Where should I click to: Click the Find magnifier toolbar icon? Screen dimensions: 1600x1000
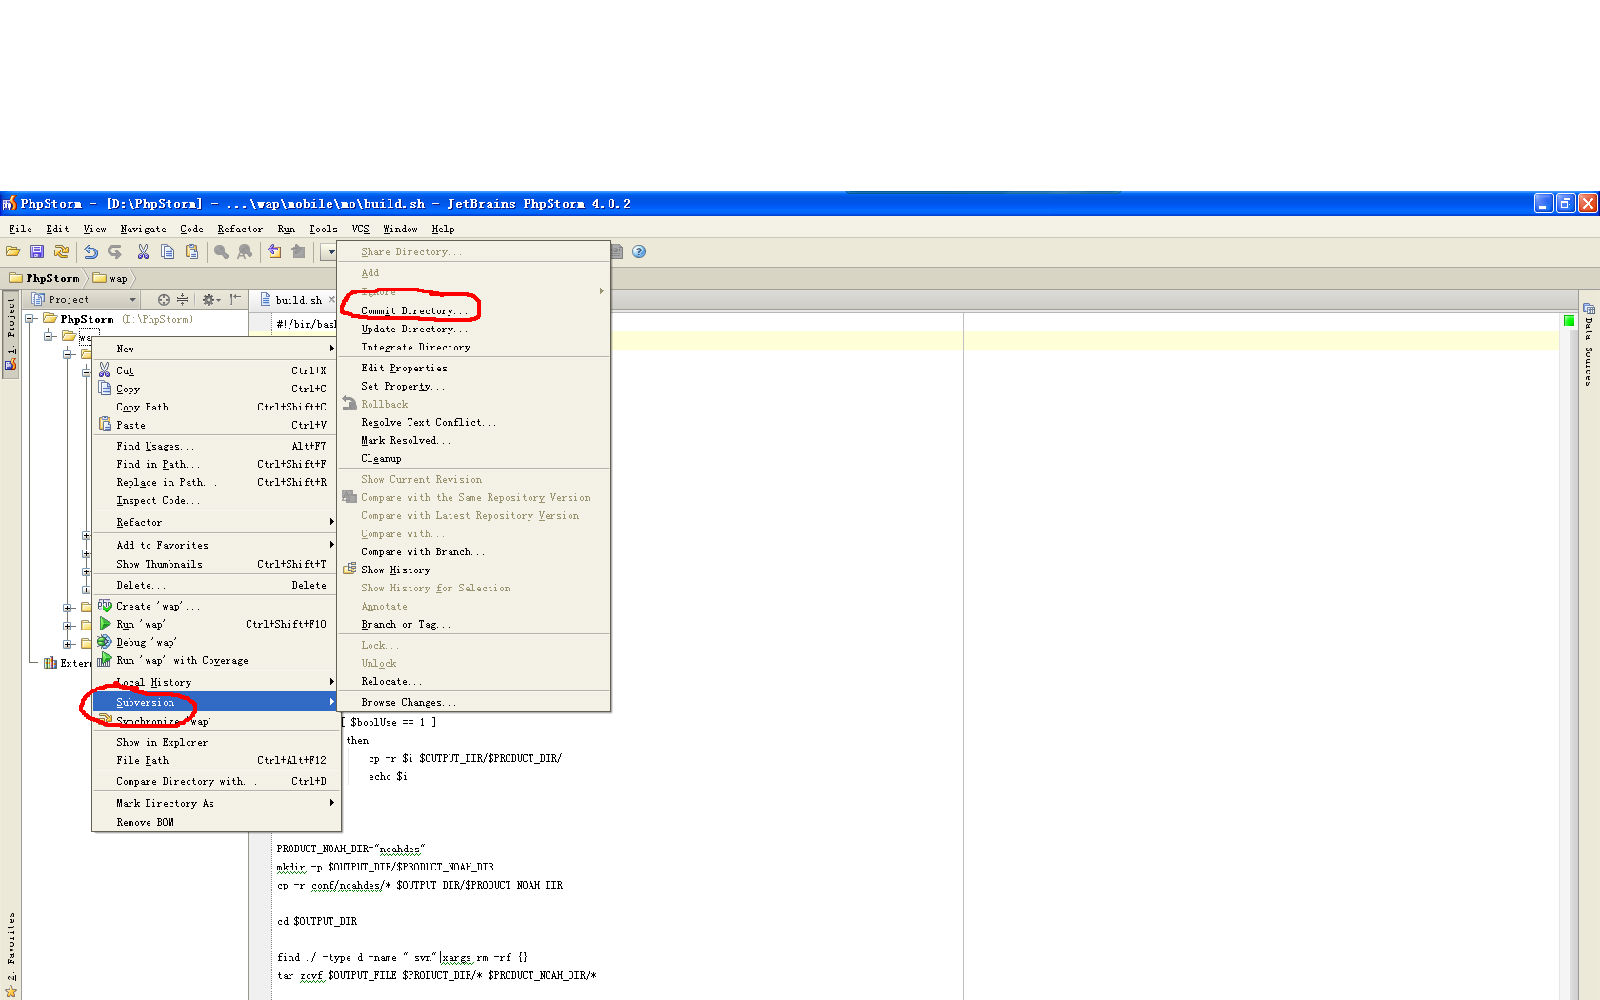221,252
